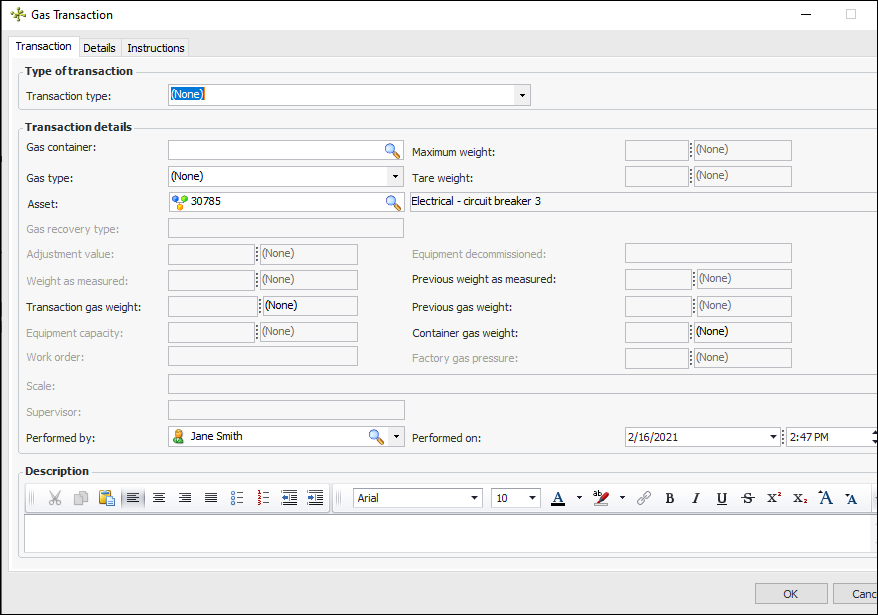Open the Arial font name dropdown
878x615 pixels.
coord(475,498)
